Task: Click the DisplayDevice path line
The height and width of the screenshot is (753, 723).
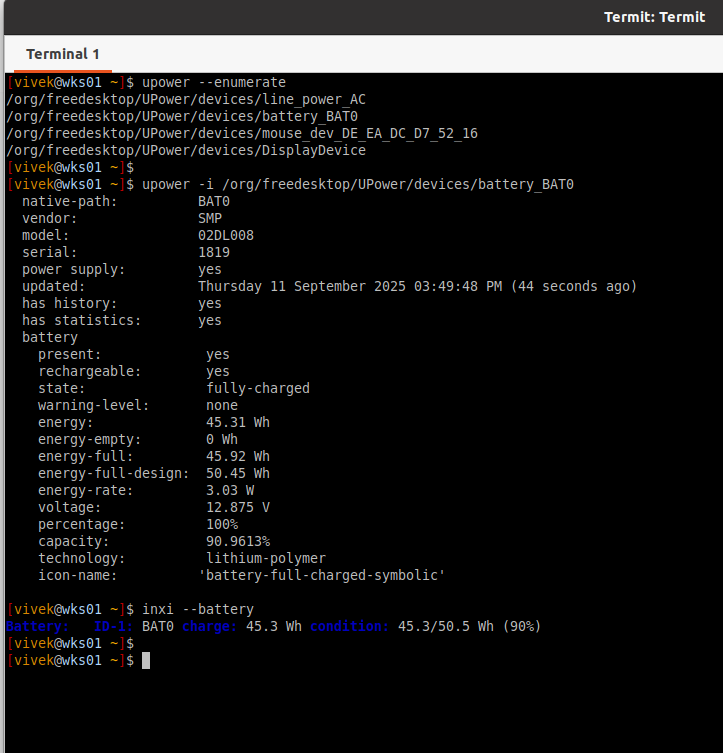Action: [x=186, y=150]
